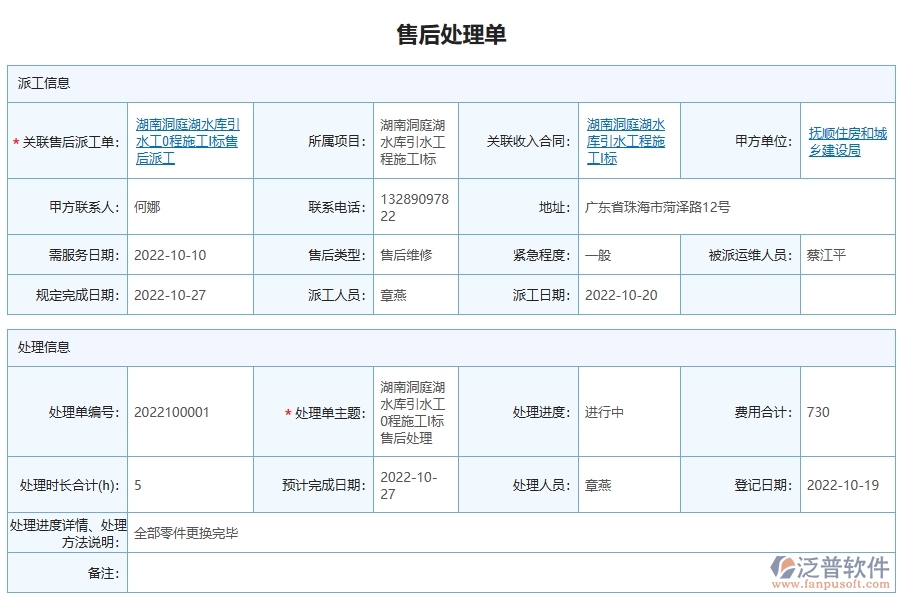
Task: Collapse the 派工信息 section header
Action: (x=41, y=84)
